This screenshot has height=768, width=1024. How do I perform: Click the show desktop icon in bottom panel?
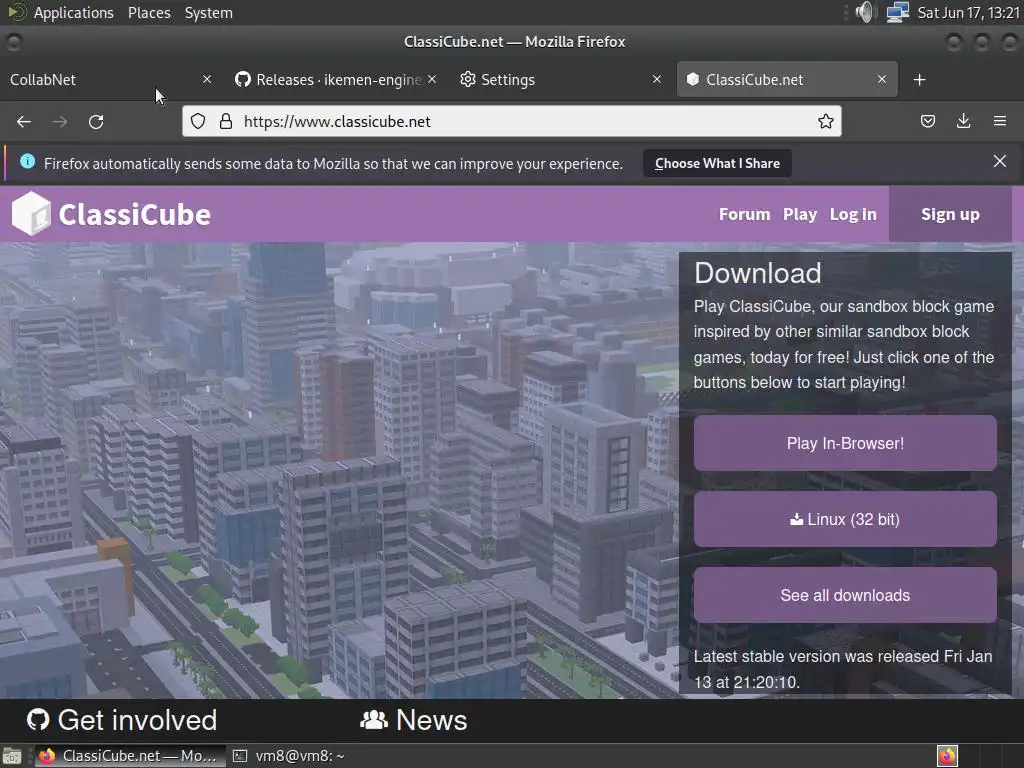[12, 756]
